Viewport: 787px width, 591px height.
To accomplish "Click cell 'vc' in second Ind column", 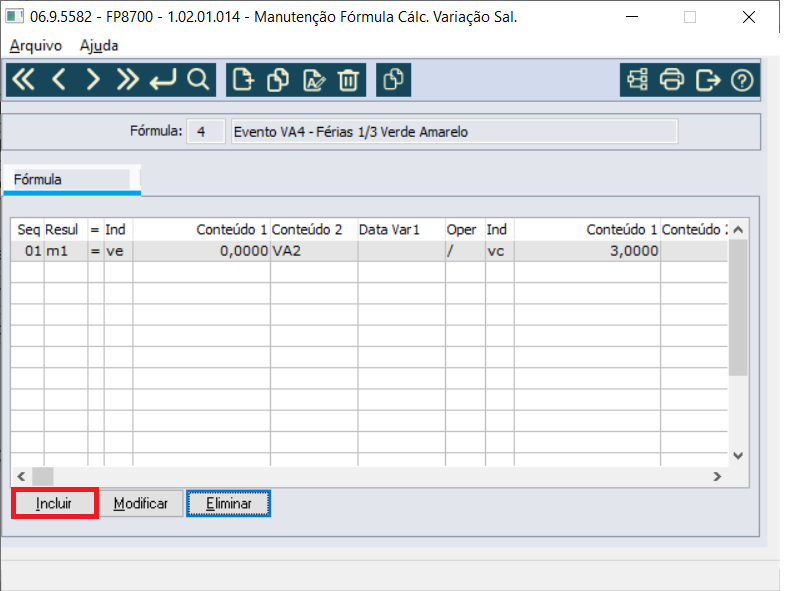I will 500,251.
